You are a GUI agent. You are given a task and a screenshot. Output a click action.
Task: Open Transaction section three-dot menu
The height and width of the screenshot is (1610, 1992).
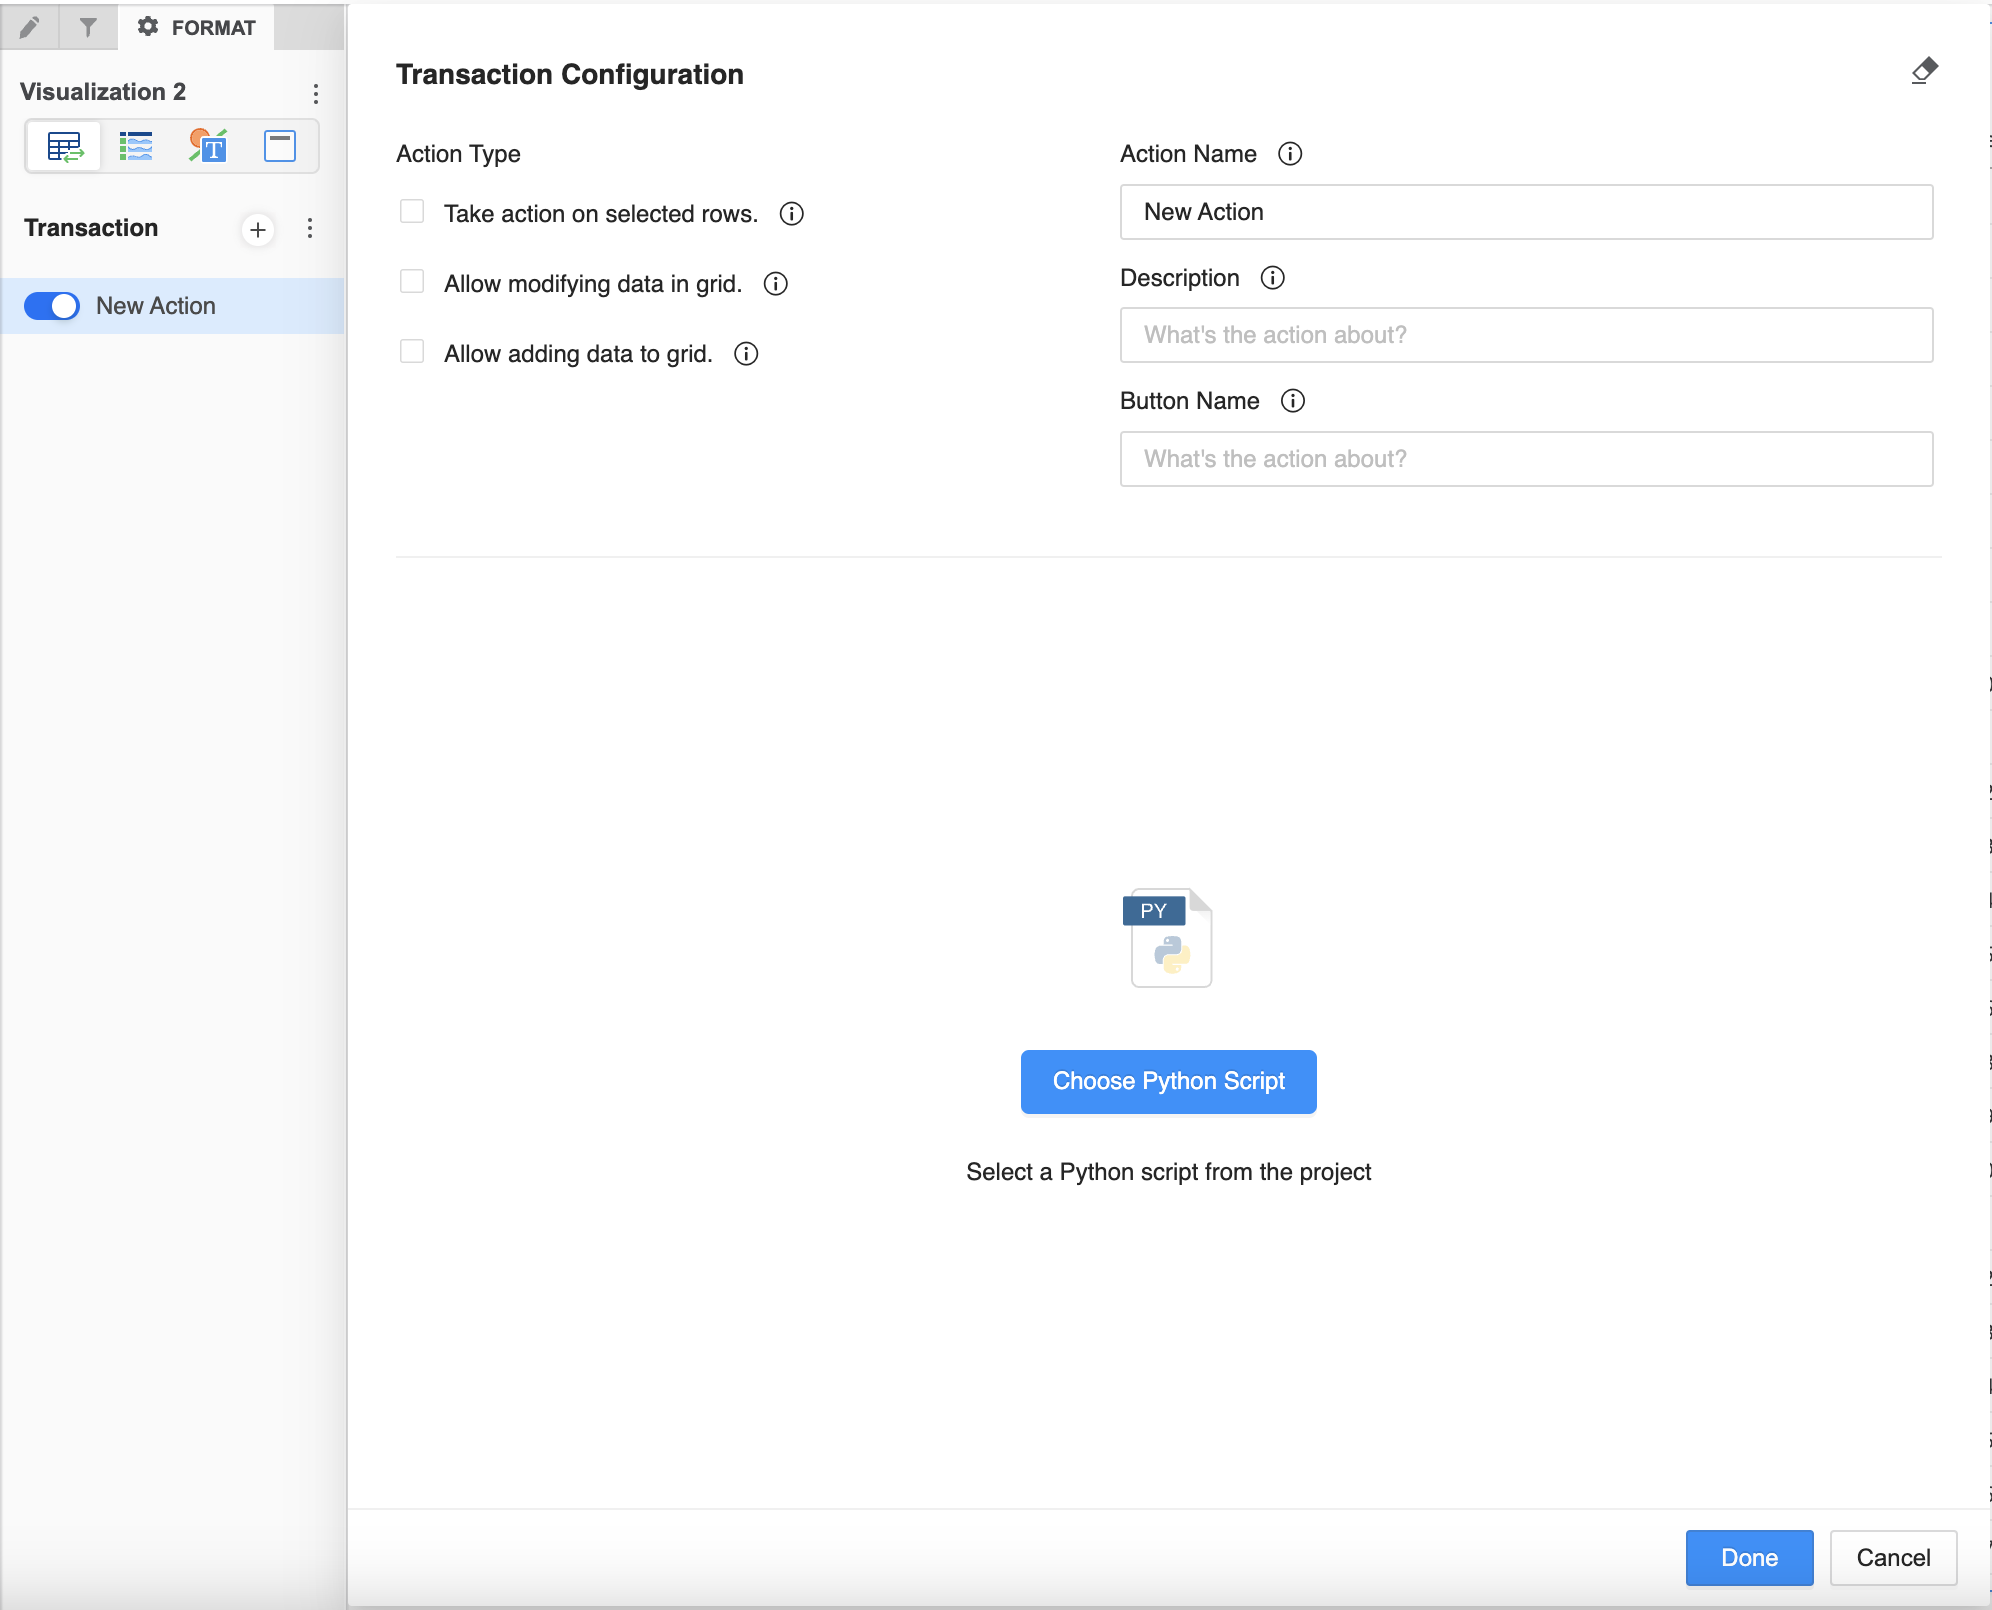pyautogui.click(x=310, y=229)
